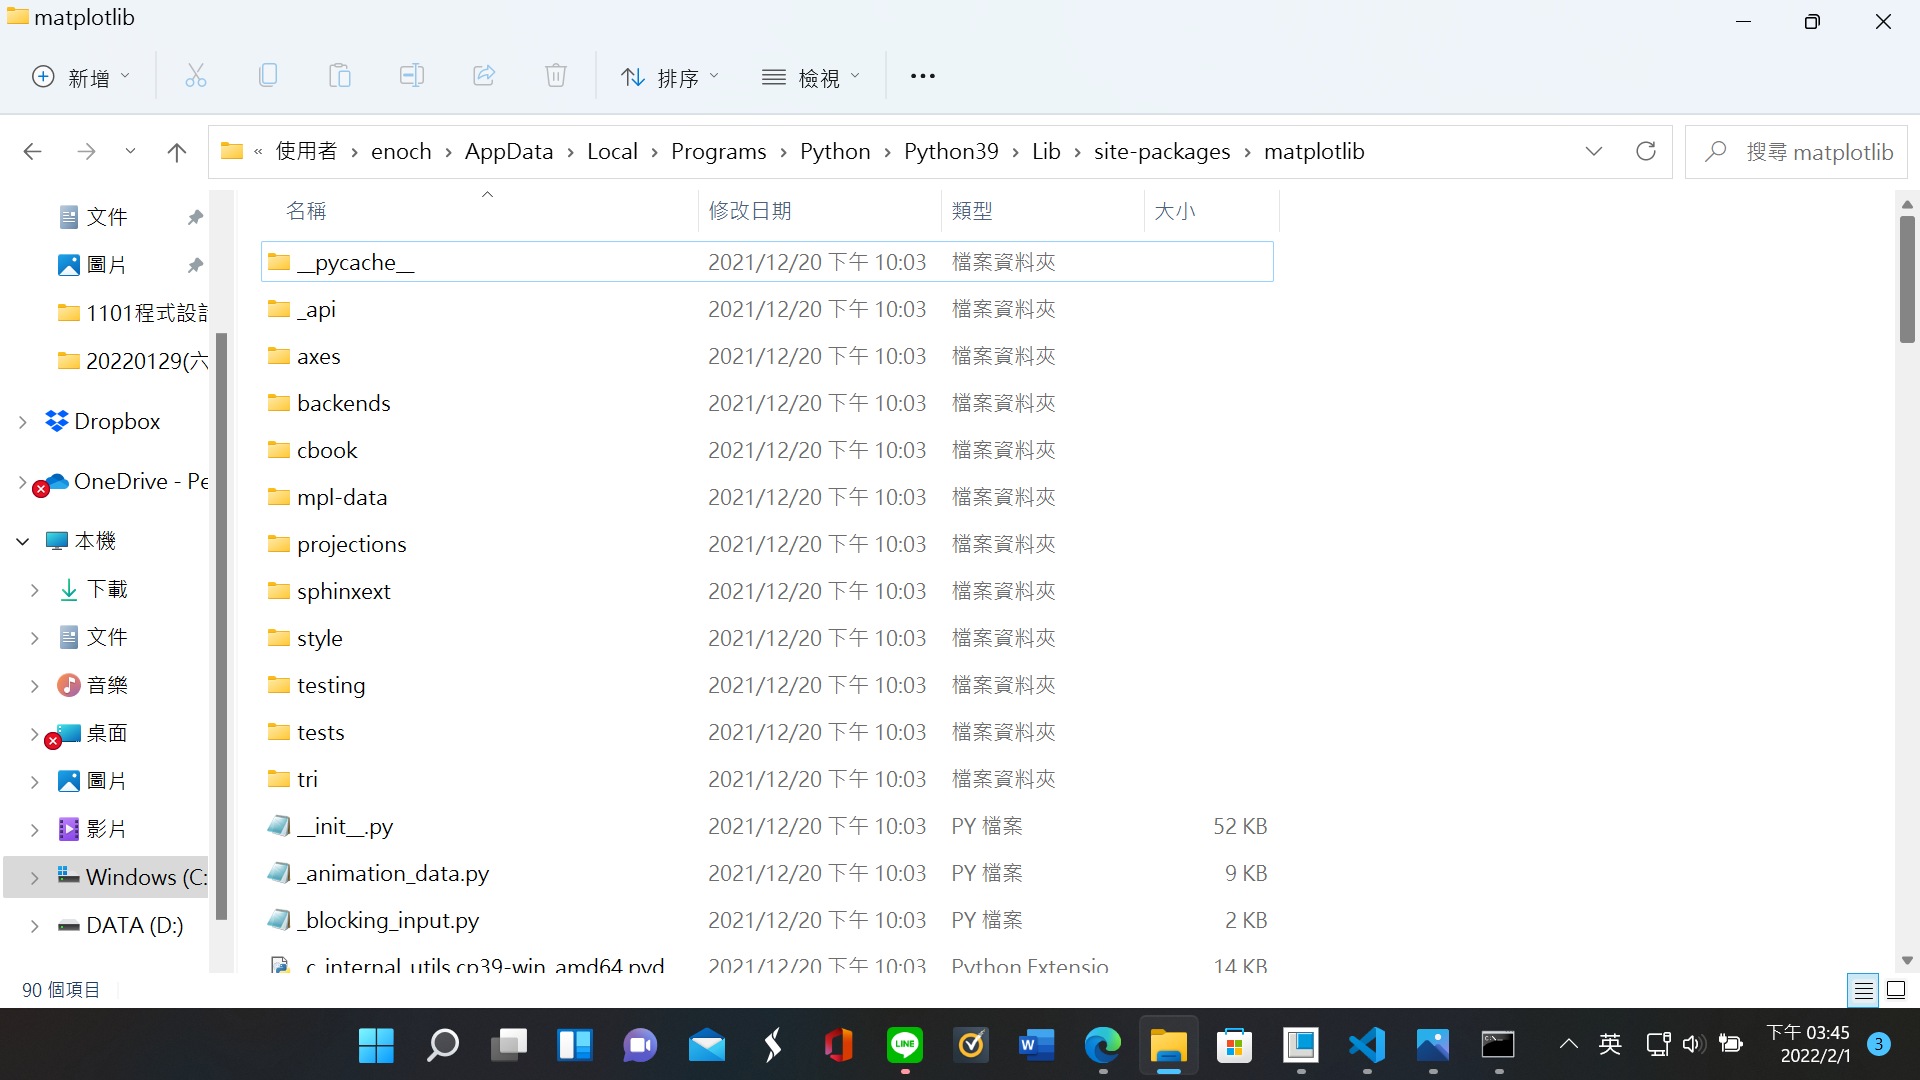This screenshot has width=1920, height=1080.
Task: Select the Paste icon in the toolbar
Action: pyautogui.click(x=339, y=75)
